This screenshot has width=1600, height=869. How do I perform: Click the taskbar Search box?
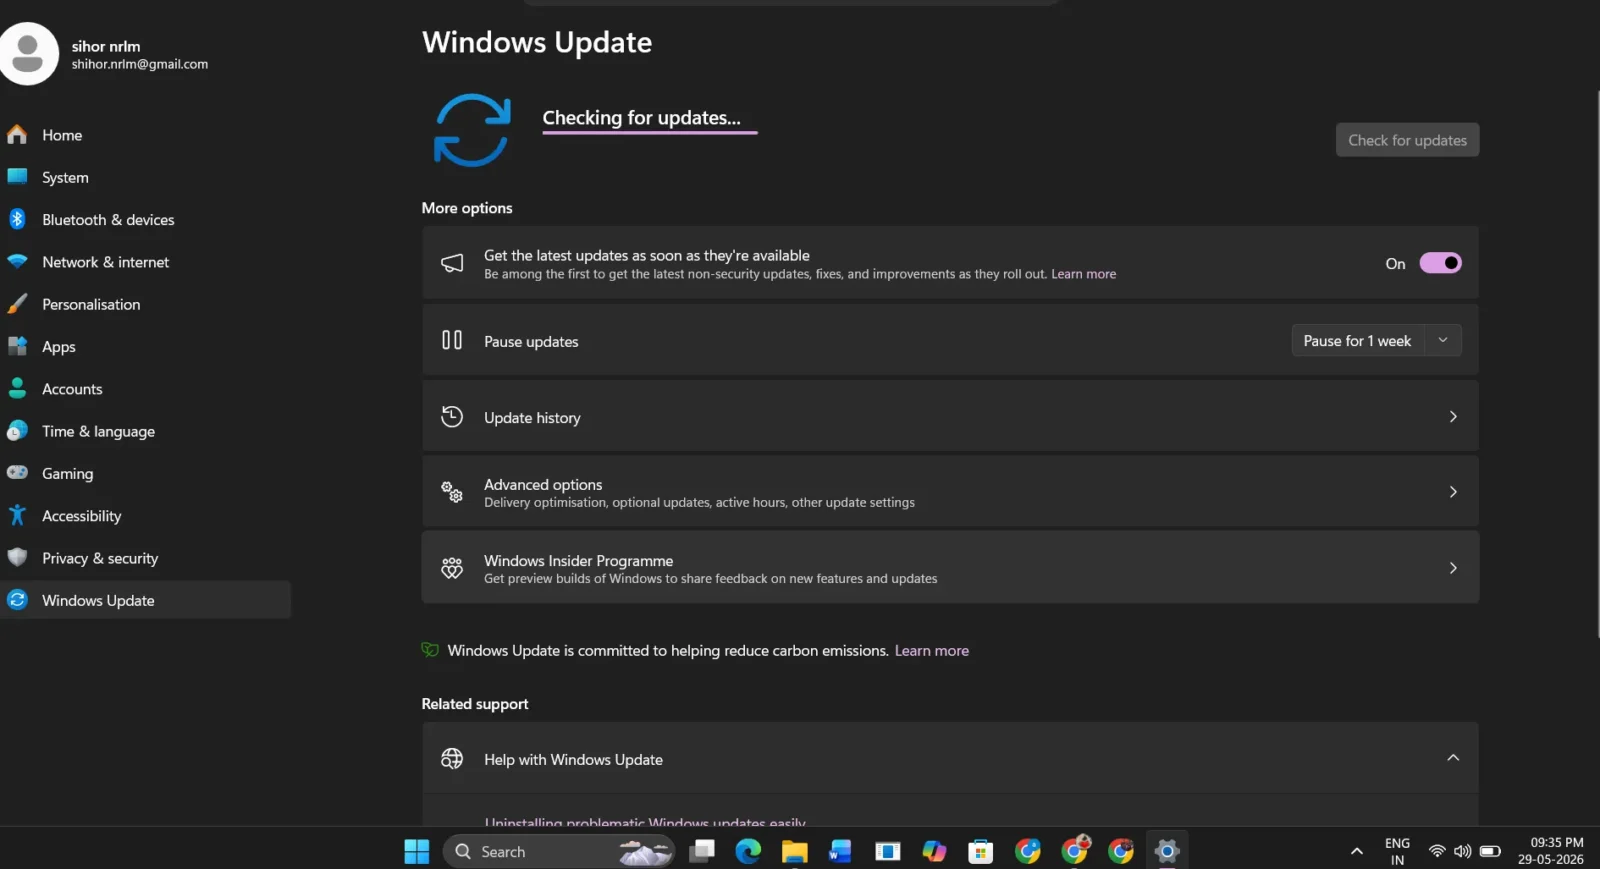559,851
